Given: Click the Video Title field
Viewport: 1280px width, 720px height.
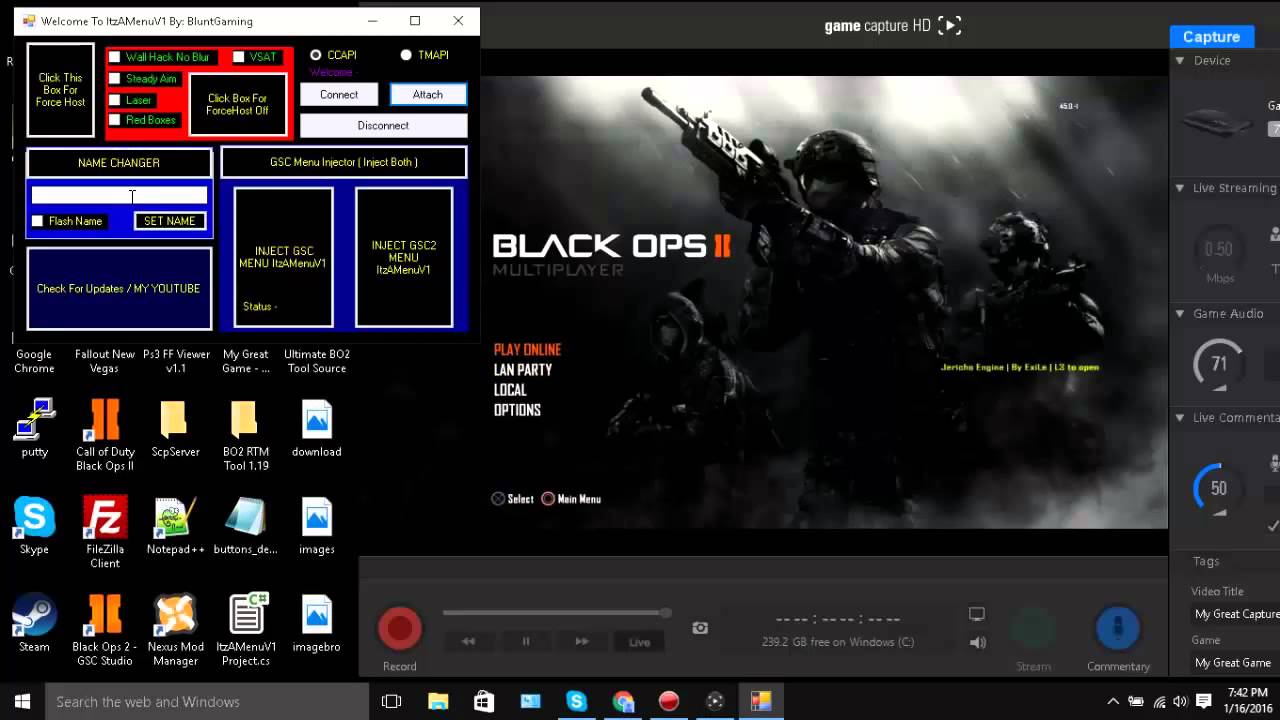Looking at the screenshot, I should [1235, 614].
